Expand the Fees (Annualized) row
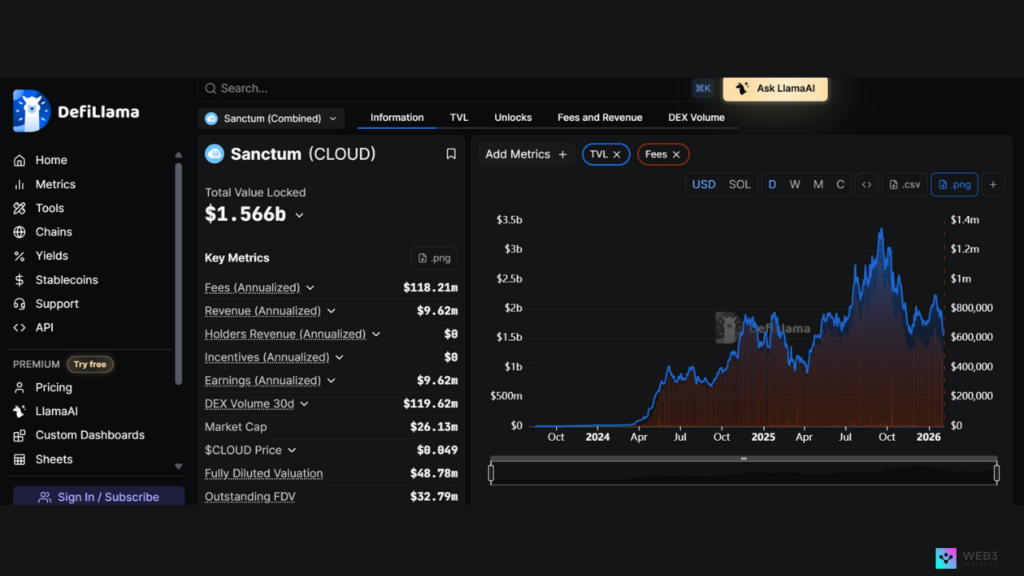The height and width of the screenshot is (576, 1024). 310,288
